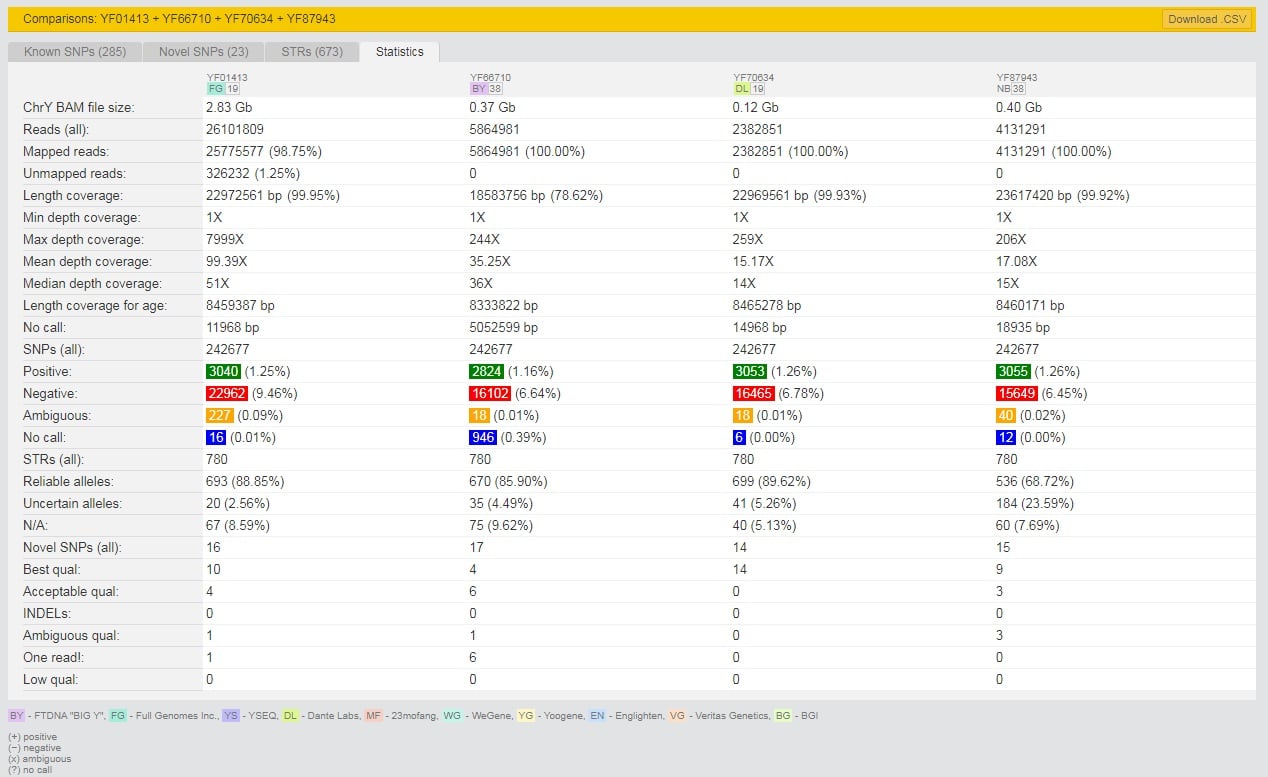Click the VG legend badge for Veritas Genetics
The width and height of the screenshot is (1268, 777).
tap(677, 716)
